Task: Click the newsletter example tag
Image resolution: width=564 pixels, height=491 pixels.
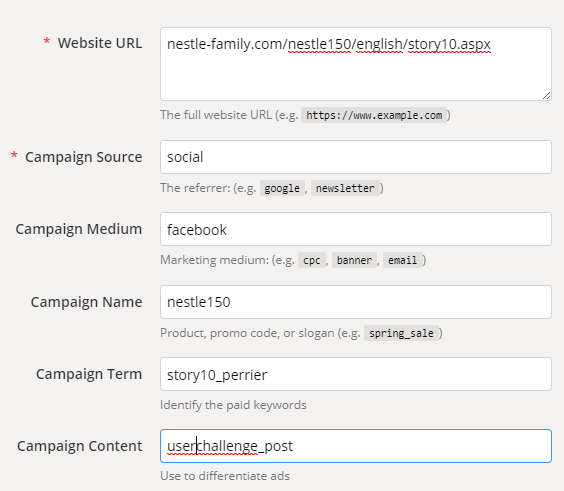Action: pyautogui.click(x=345, y=188)
